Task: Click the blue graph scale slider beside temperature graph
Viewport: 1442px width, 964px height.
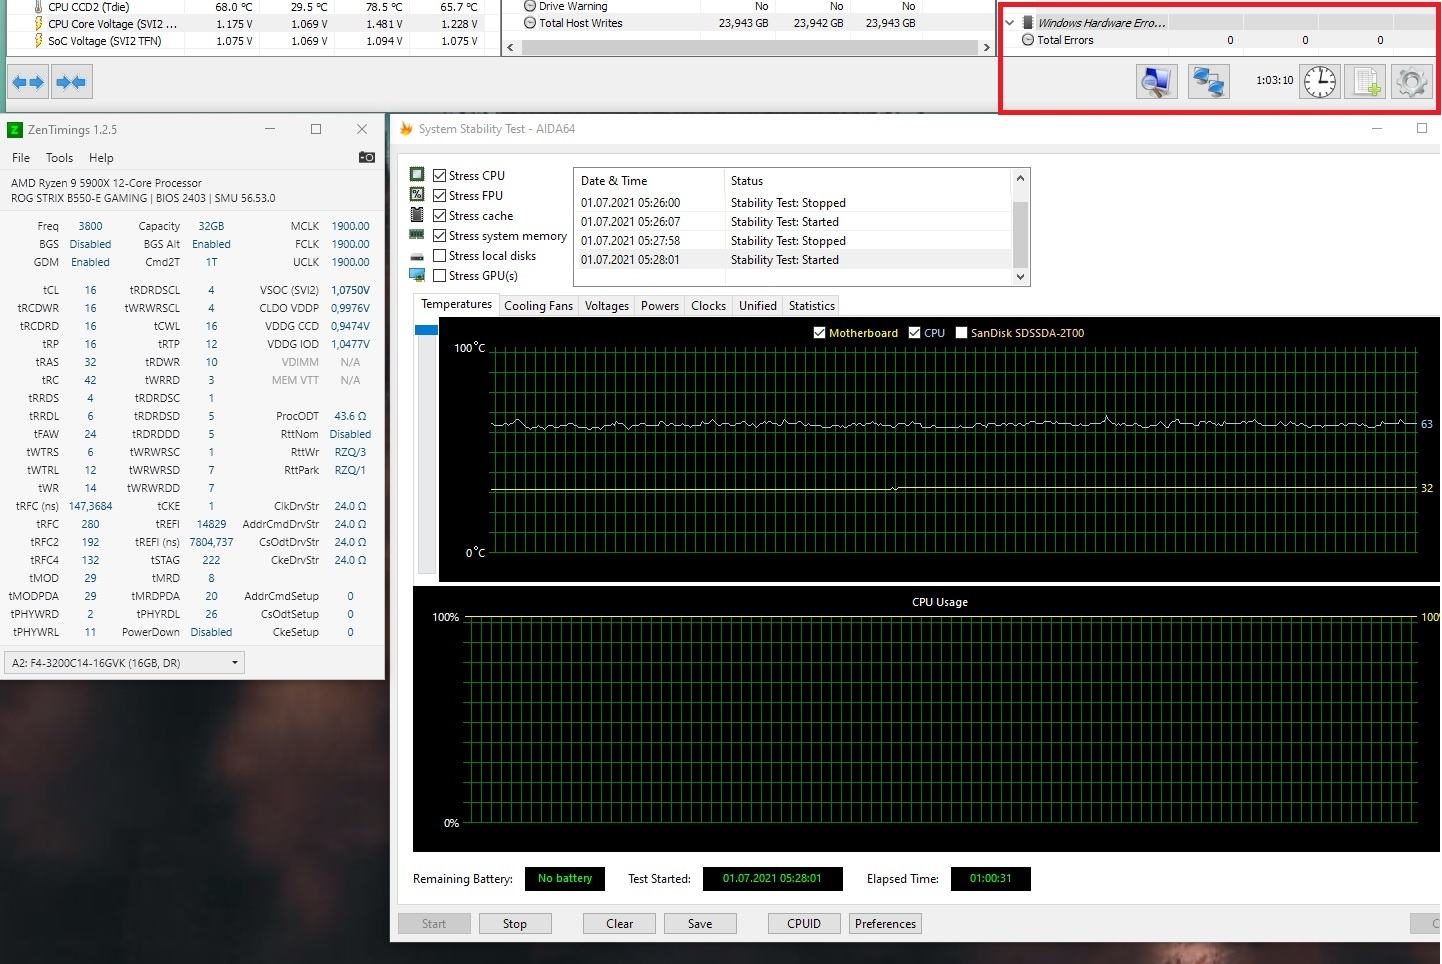Action: pyautogui.click(x=426, y=330)
